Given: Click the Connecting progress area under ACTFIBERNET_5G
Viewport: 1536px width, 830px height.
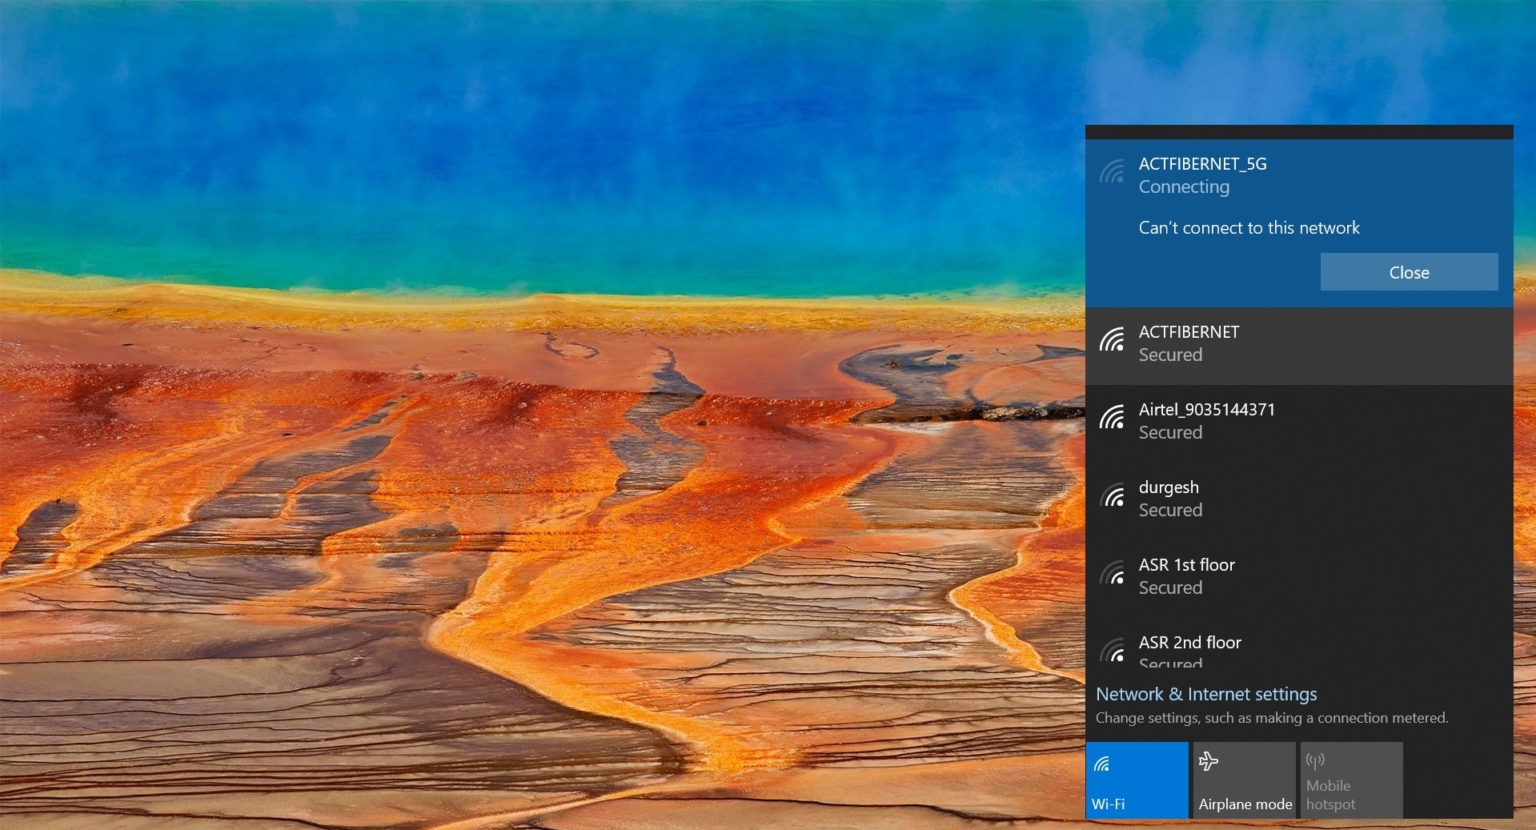Looking at the screenshot, I should tap(1184, 188).
